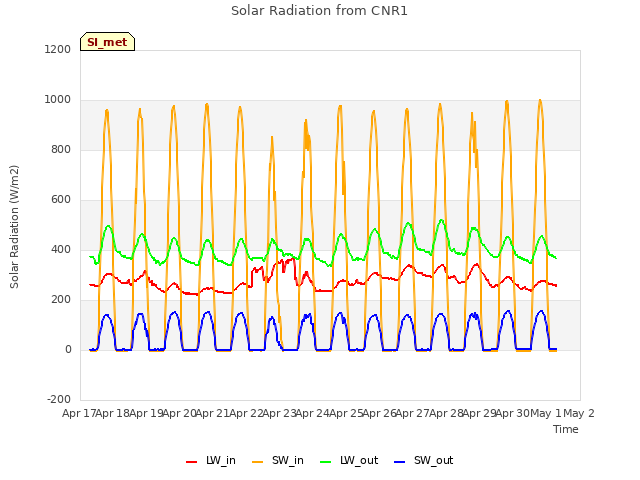Click the 600 y-axis tick label

click(61, 200)
